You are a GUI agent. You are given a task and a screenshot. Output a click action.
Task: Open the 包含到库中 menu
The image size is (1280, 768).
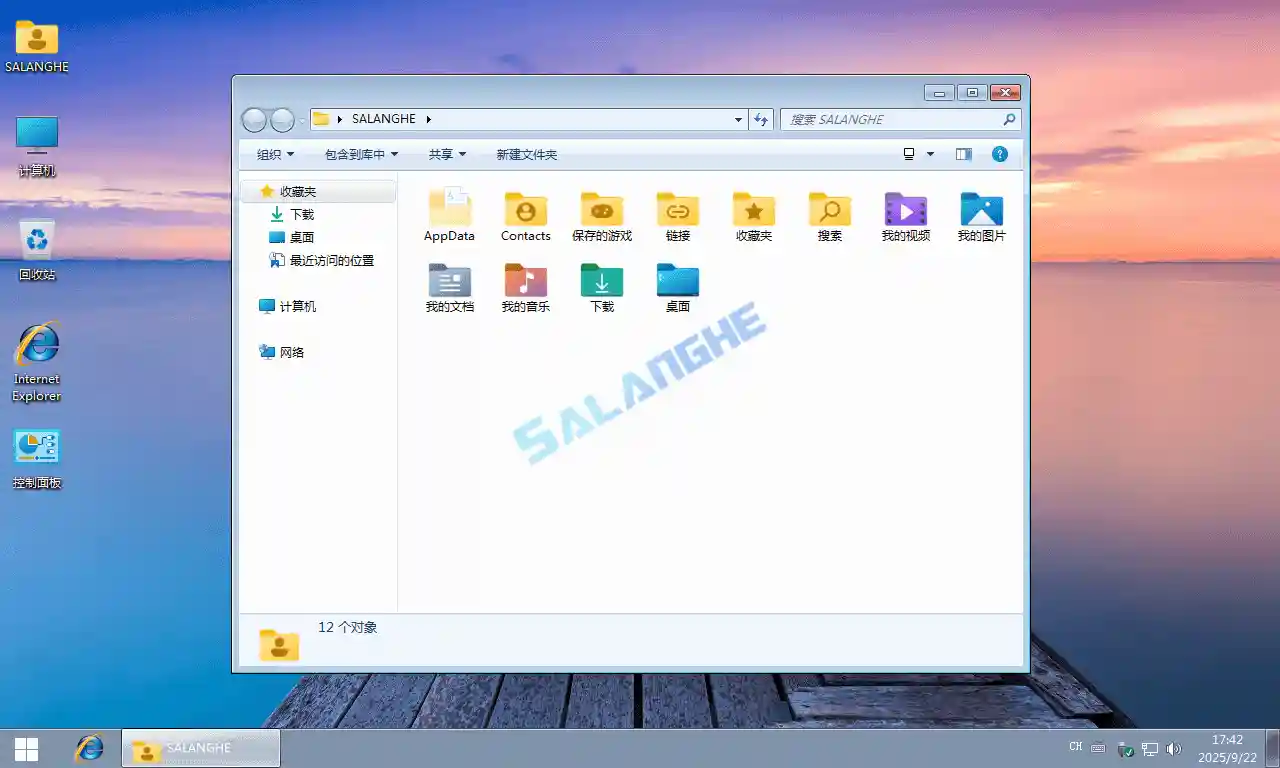tap(361, 154)
